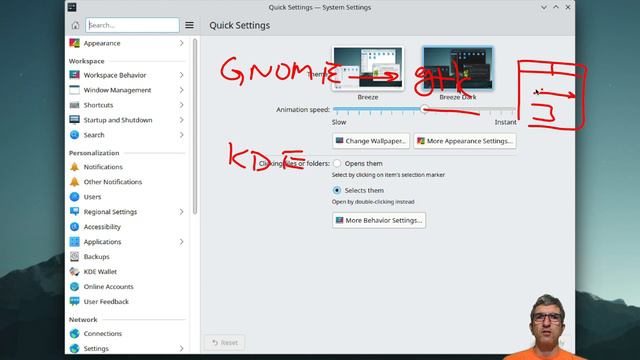This screenshot has width=640, height=360.
Task: Click the Notifications bell icon
Action: 74,167
